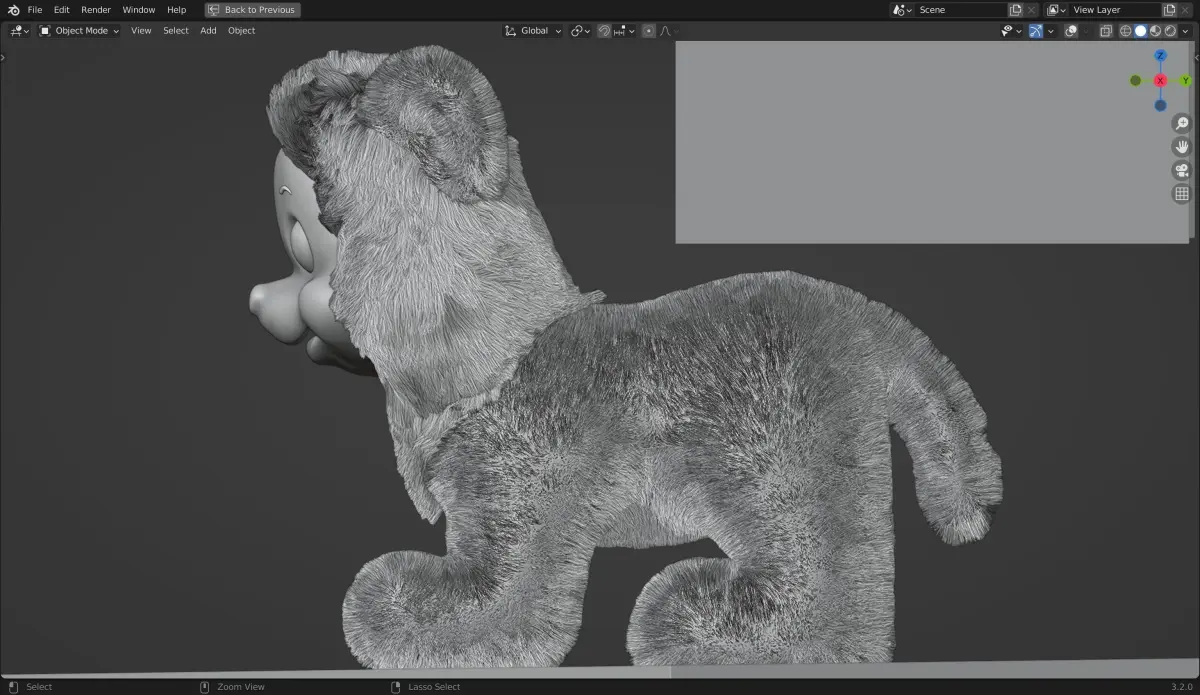1200x695 pixels.
Task: Click the Z axis on navigation gizmo
Action: (1160, 56)
